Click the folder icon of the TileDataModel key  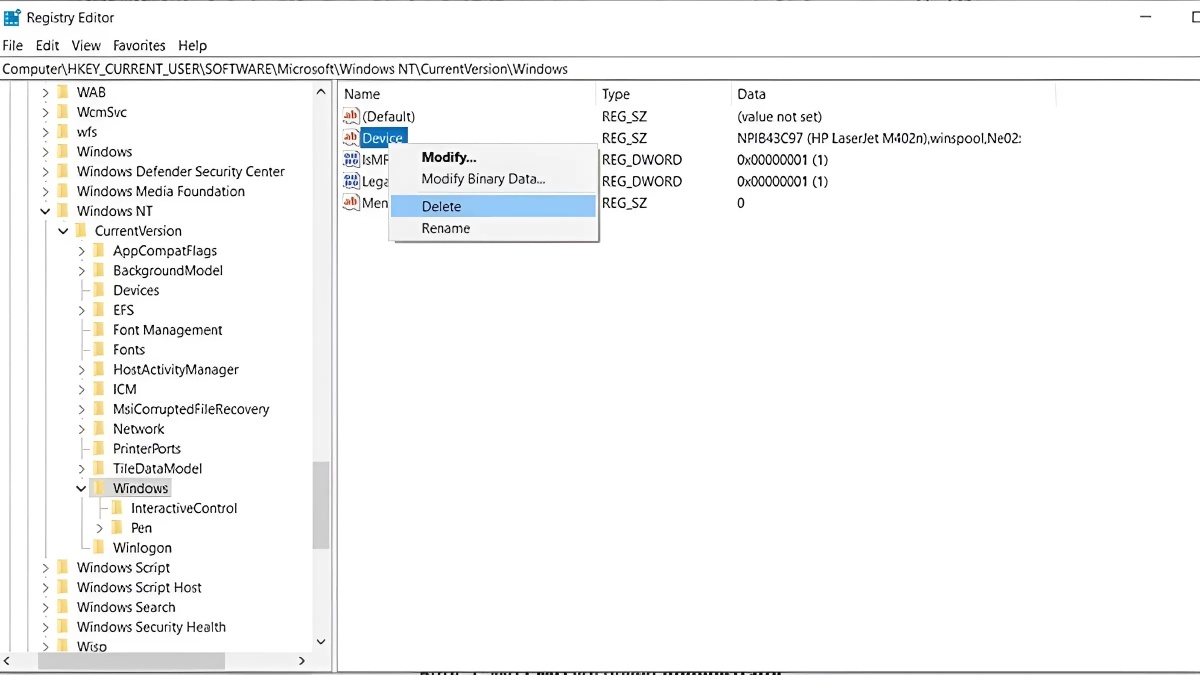pos(99,468)
